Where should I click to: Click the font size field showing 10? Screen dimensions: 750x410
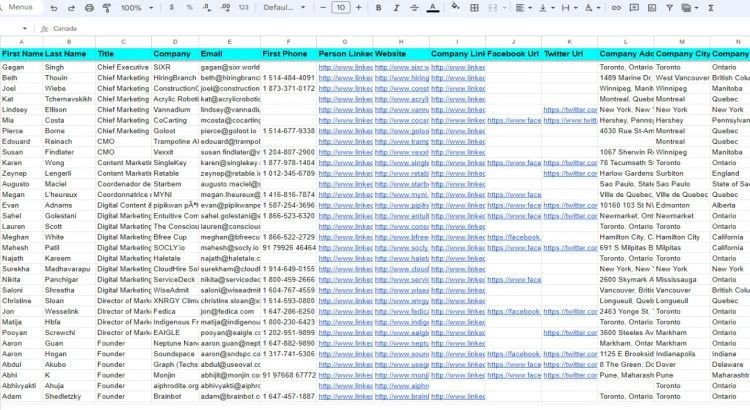(341, 8)
